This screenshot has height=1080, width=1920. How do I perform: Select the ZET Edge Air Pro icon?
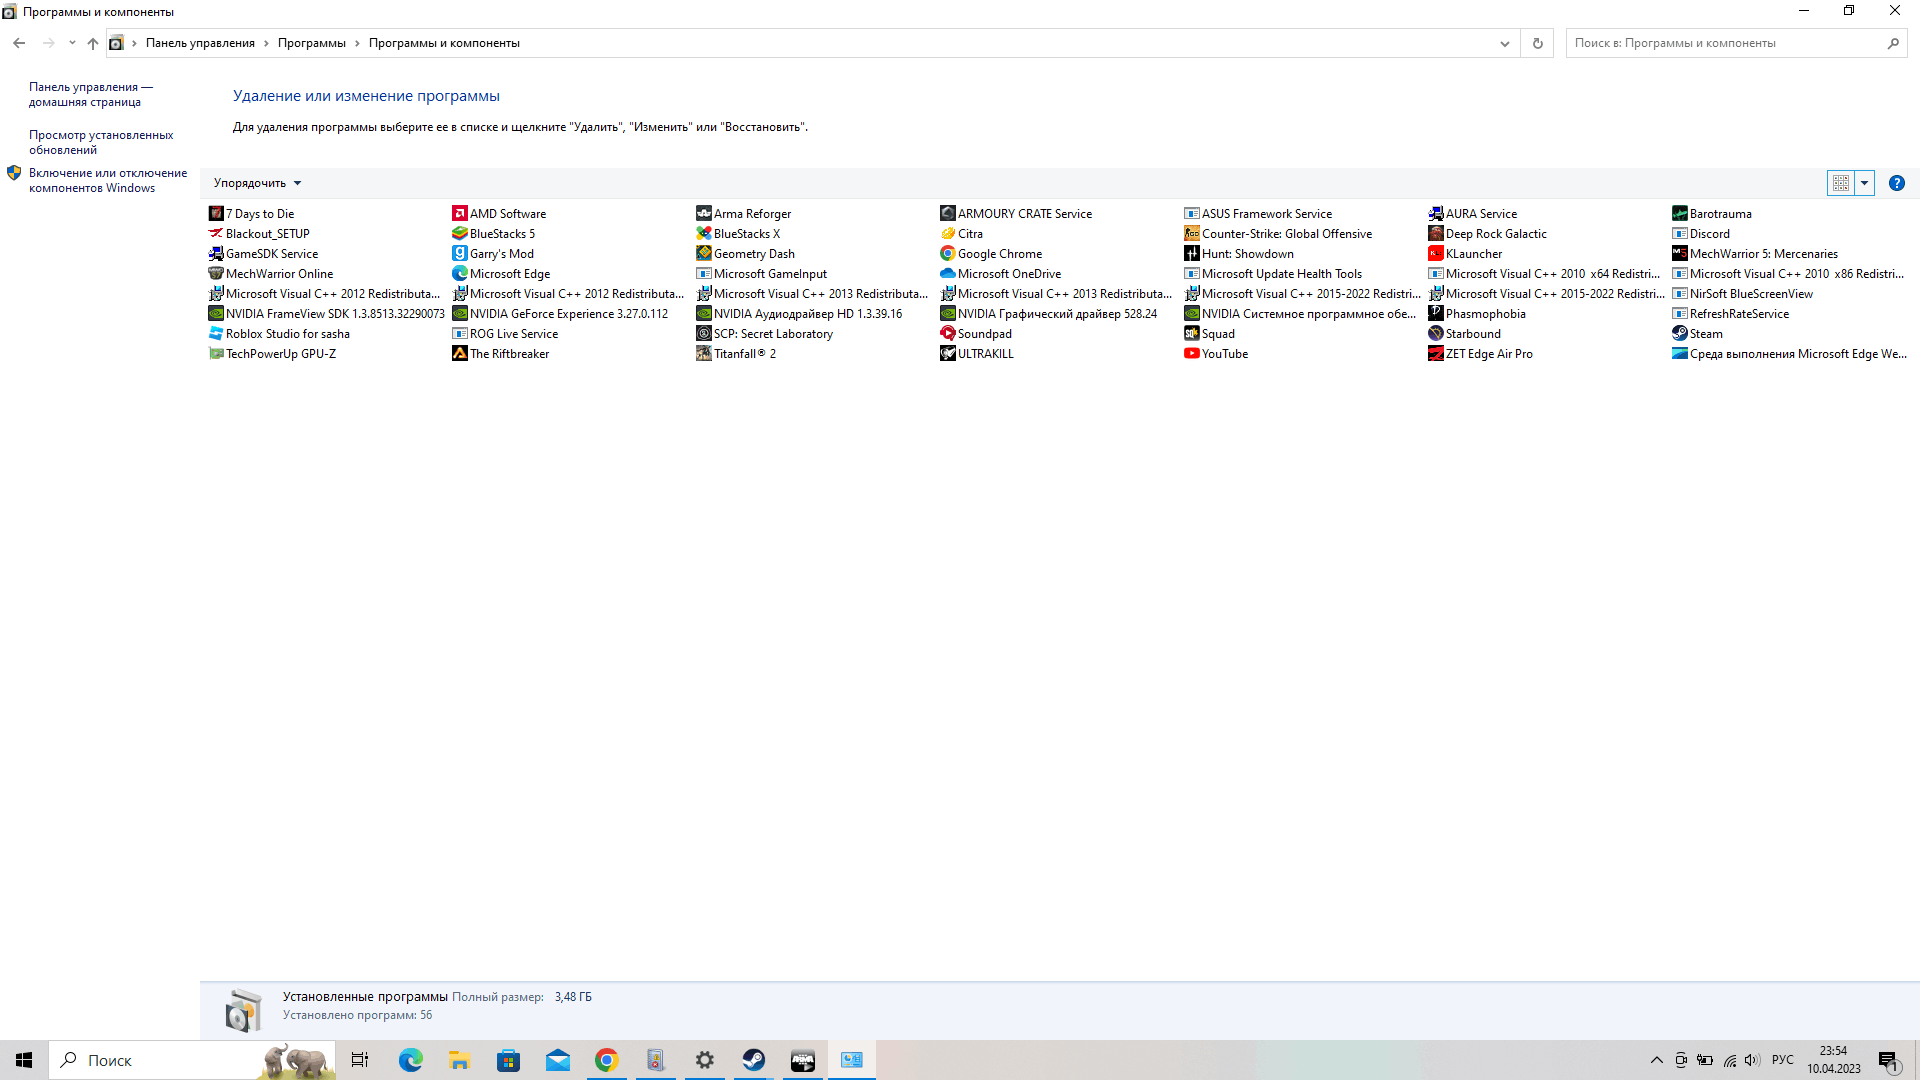1436,353
